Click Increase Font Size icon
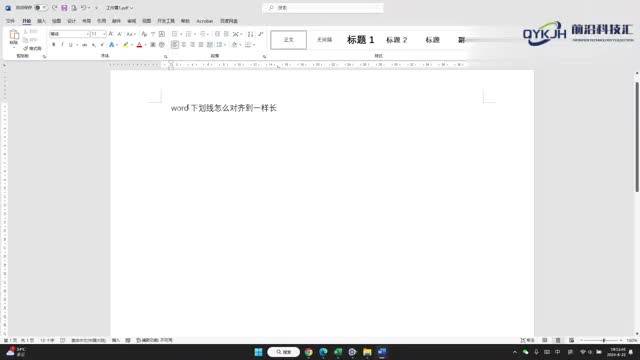The image size is (640, 360). [x=111, y=34]
